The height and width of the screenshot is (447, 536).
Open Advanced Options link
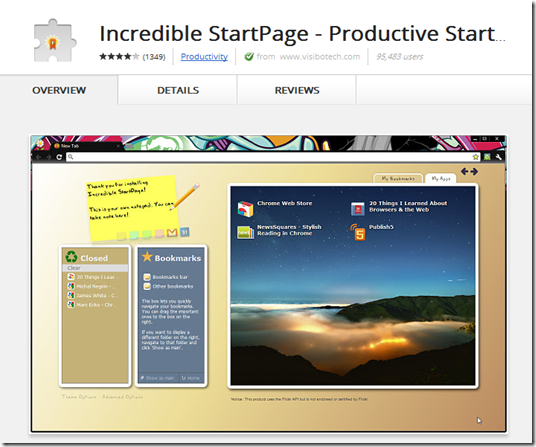click(122, 397)
